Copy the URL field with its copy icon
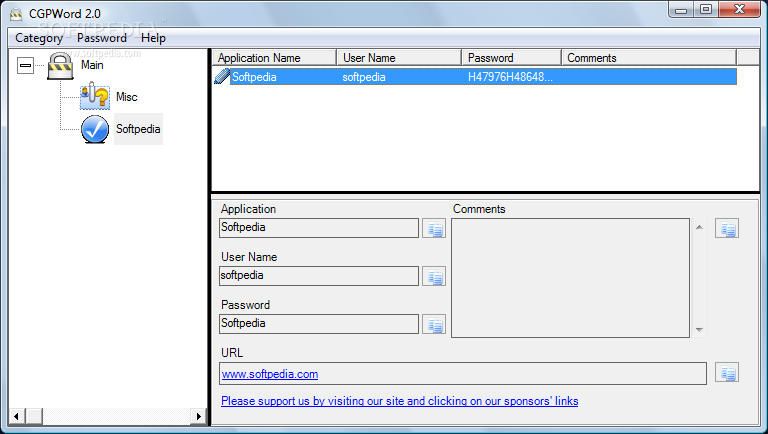The width and height of the screenshot is (768, 434). 727,373
